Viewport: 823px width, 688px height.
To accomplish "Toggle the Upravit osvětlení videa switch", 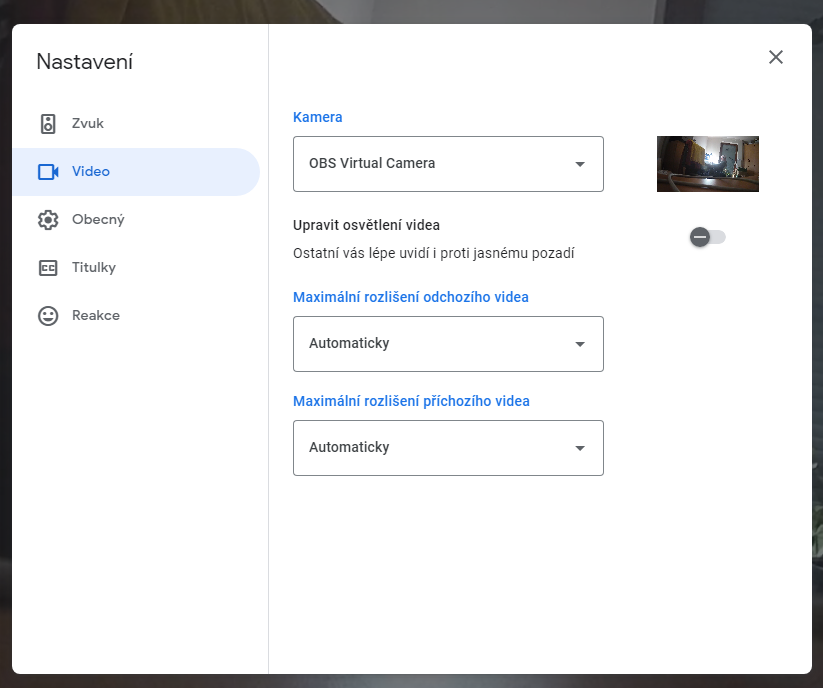I will coord(707,237).
